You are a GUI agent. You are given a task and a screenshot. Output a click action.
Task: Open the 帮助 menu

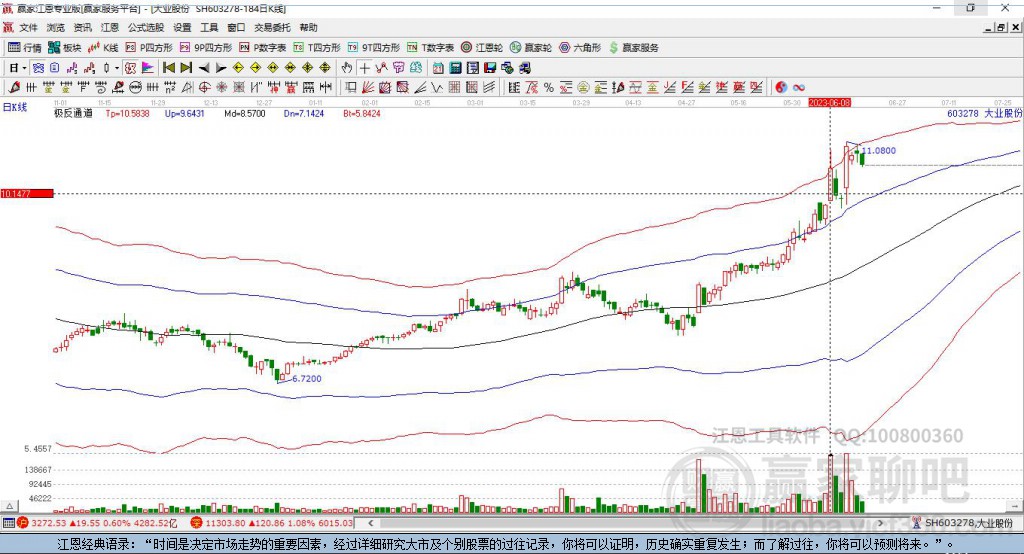(x=308, y=27)
